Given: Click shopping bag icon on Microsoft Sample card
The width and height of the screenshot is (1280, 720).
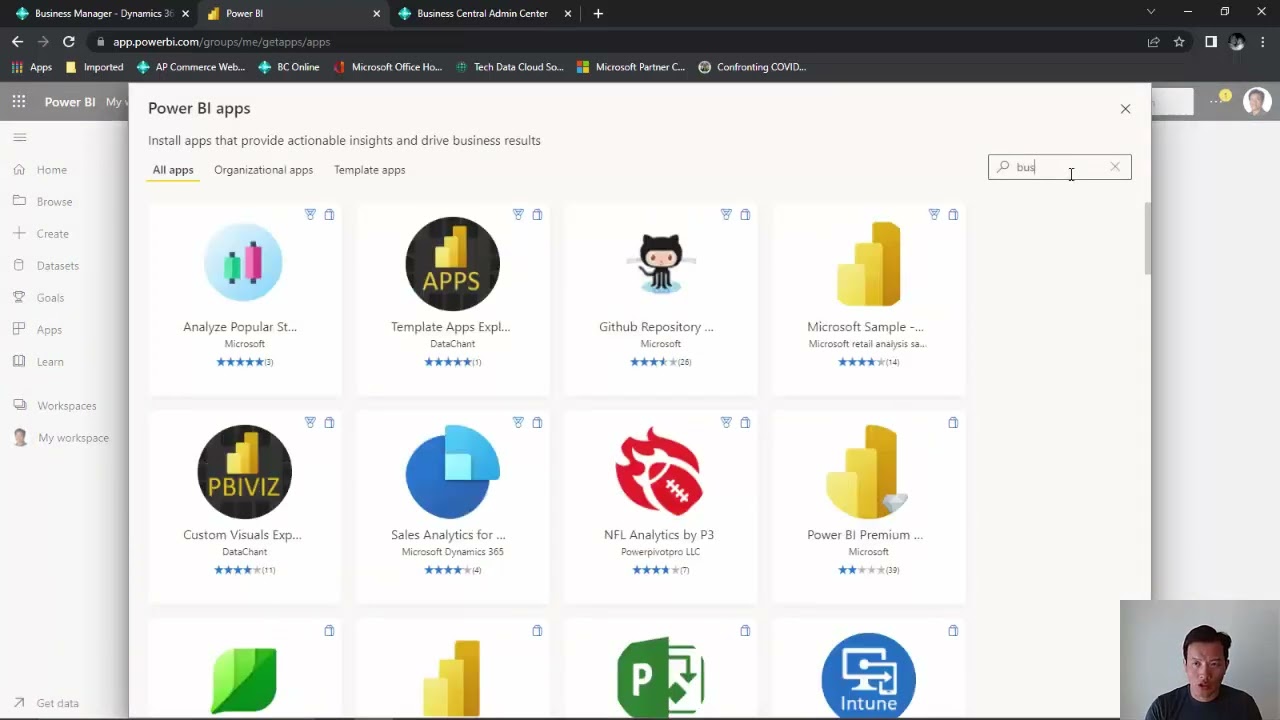Looking at the screenshot, I should [x=953, y=214].
